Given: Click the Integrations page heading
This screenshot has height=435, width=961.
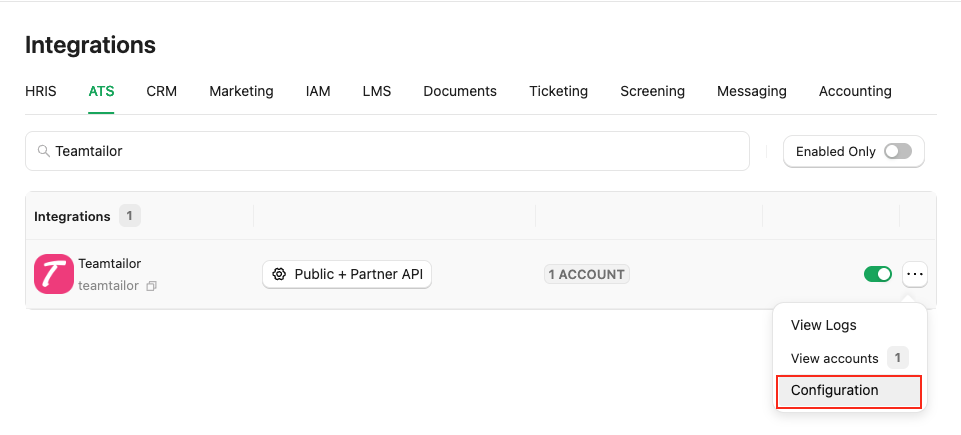Looking at the screenshot, I should coord(91,45).
